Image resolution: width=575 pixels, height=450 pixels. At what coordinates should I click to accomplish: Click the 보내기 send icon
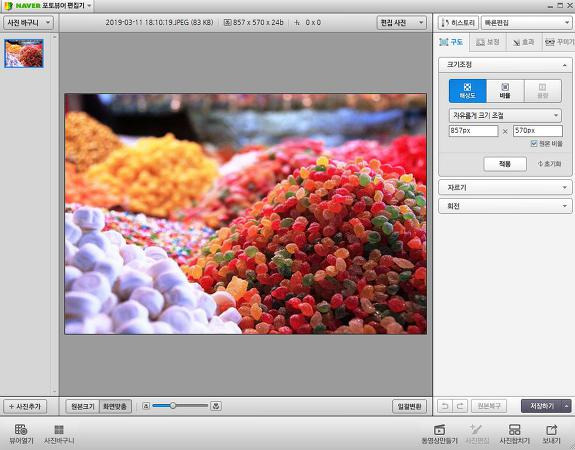click(x=551, y=434)
